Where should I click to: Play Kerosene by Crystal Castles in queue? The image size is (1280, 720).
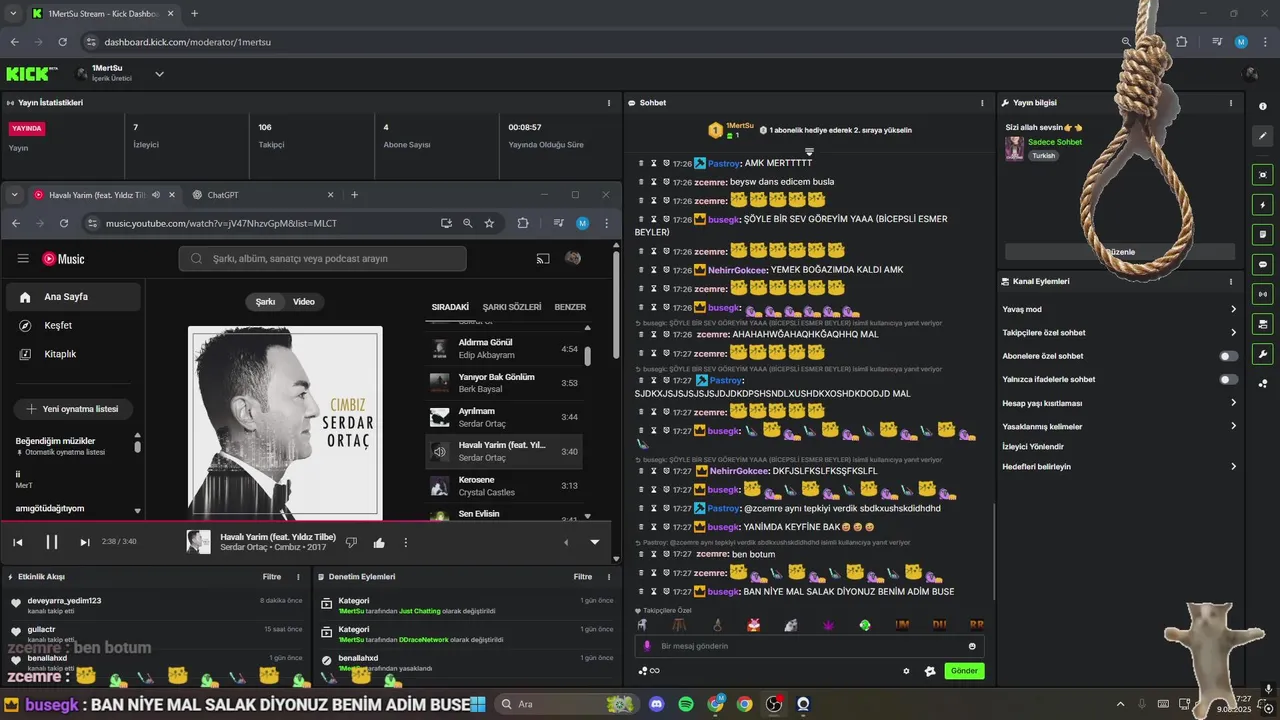point(505,486)
